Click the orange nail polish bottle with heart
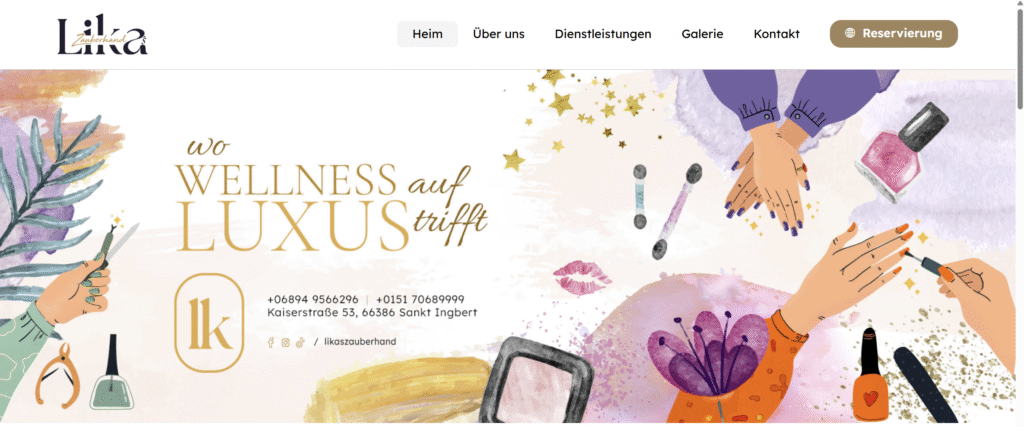The image size is (1024, 427). pyautogui.click(x=871, y=374)
